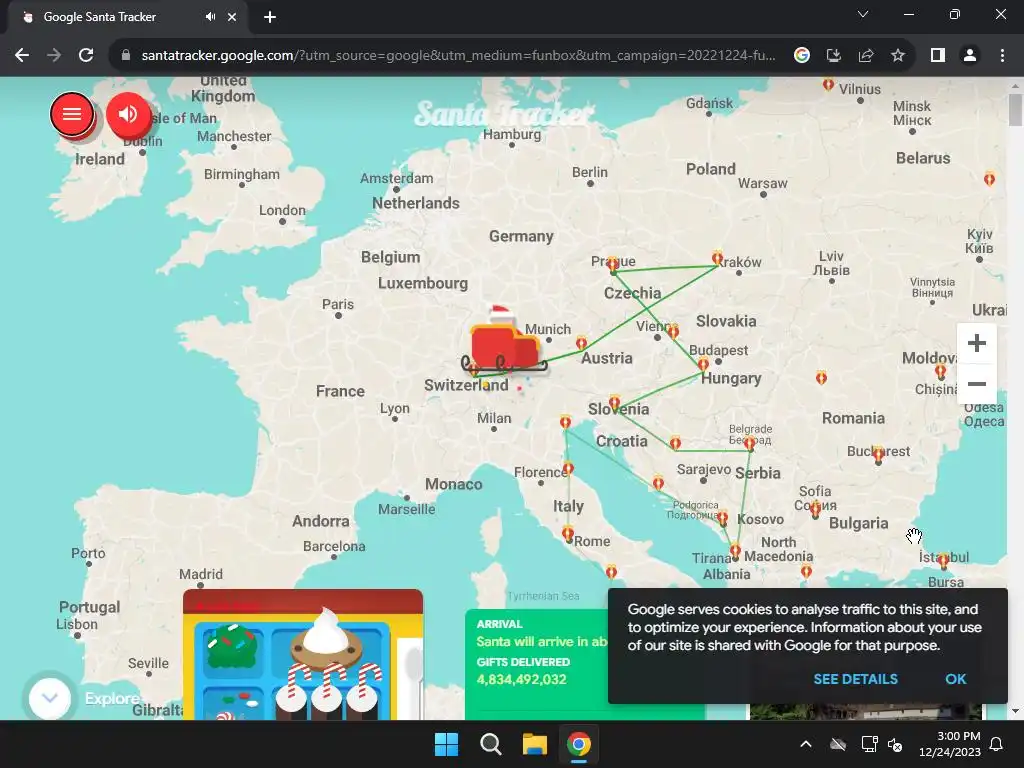Click the address bar URL field
The width and height of the screenshot is (1024, 768).
(458, 56)
